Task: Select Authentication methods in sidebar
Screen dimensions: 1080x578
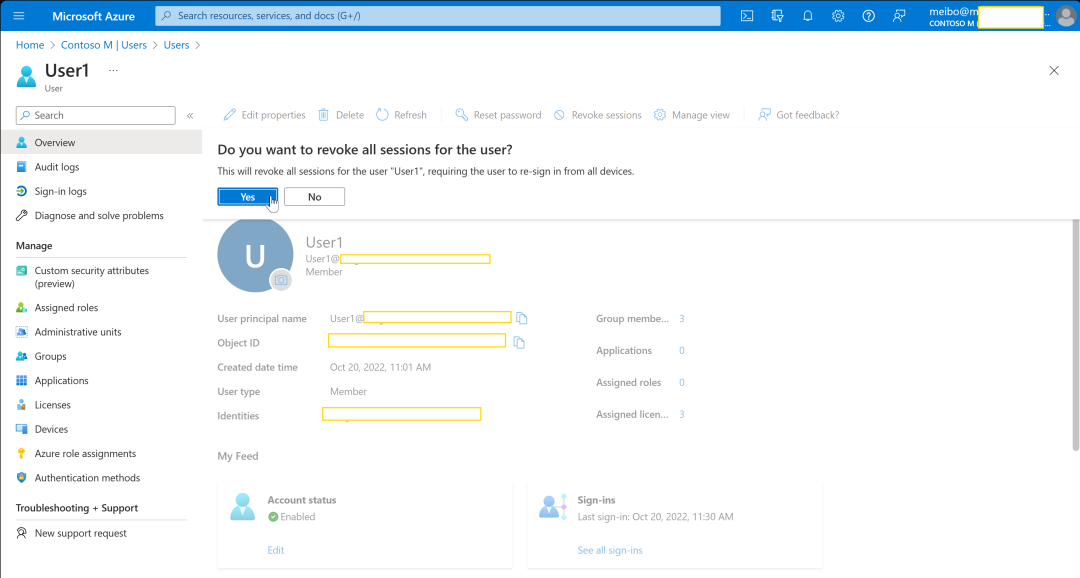Action: tap(87, 478)
